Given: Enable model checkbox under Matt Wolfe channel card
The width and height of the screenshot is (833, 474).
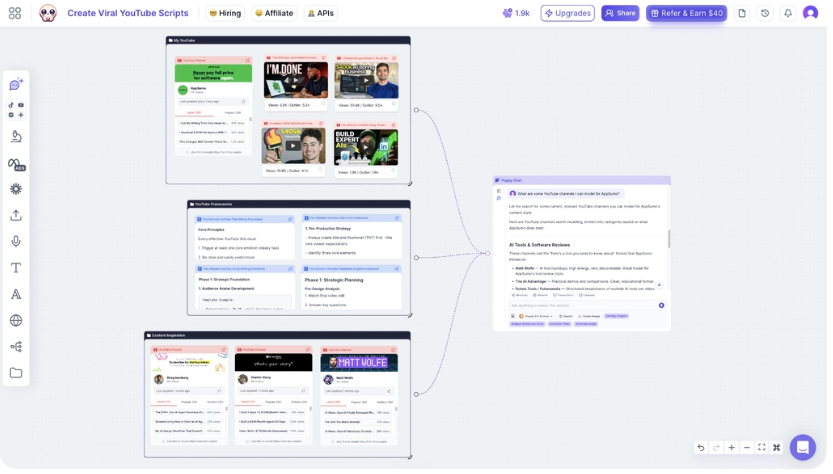Looking at the screenshot, I should pyautogui.click(x=333, y=442).
